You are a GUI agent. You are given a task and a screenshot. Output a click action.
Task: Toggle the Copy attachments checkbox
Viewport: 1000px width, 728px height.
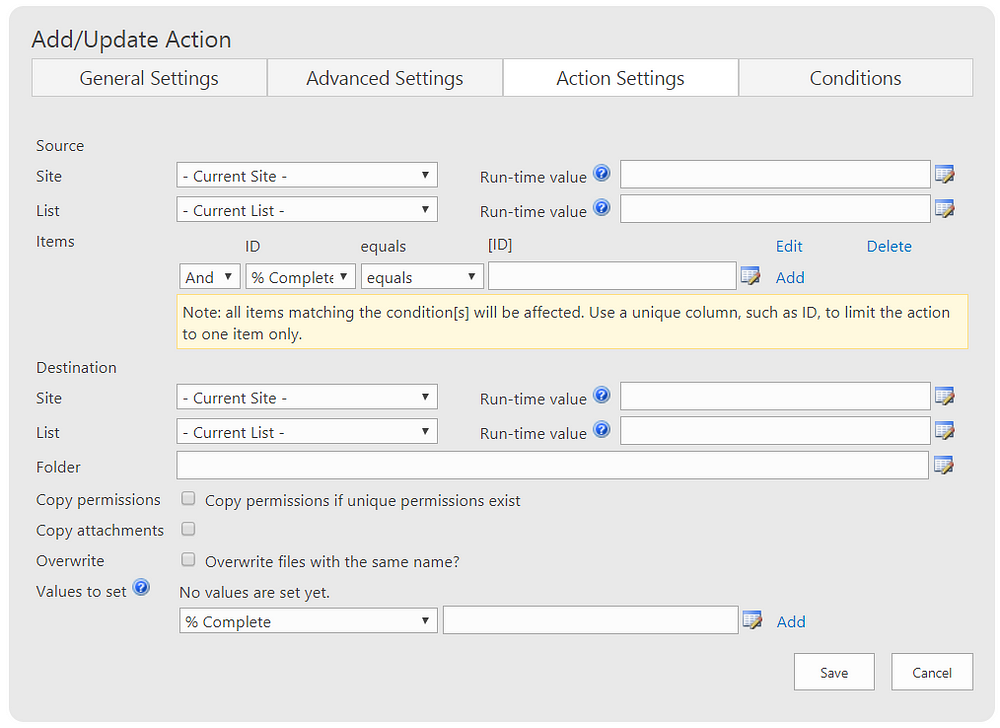[x=188, y=529]
